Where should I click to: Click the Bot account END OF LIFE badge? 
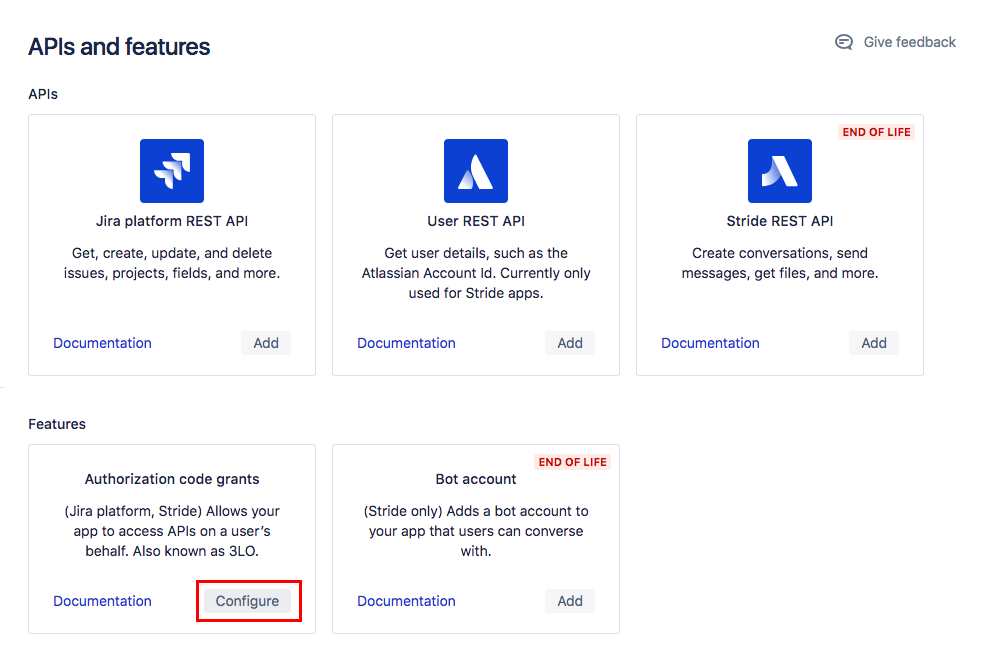click(573, 462)
